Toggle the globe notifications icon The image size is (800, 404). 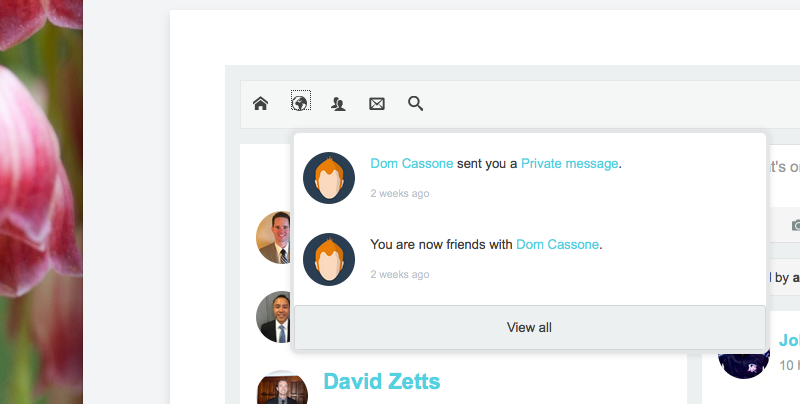pyautogui.click(x=301, y=101)
